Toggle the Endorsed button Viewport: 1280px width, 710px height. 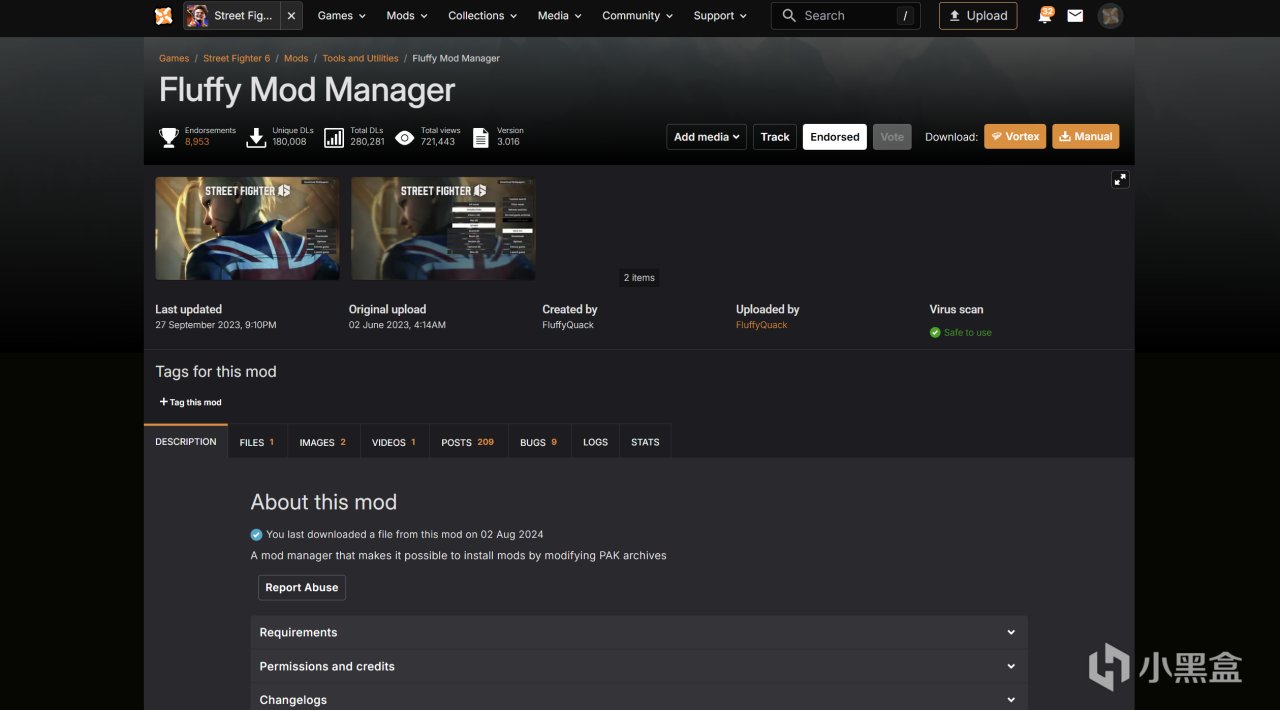click(835, 137)
